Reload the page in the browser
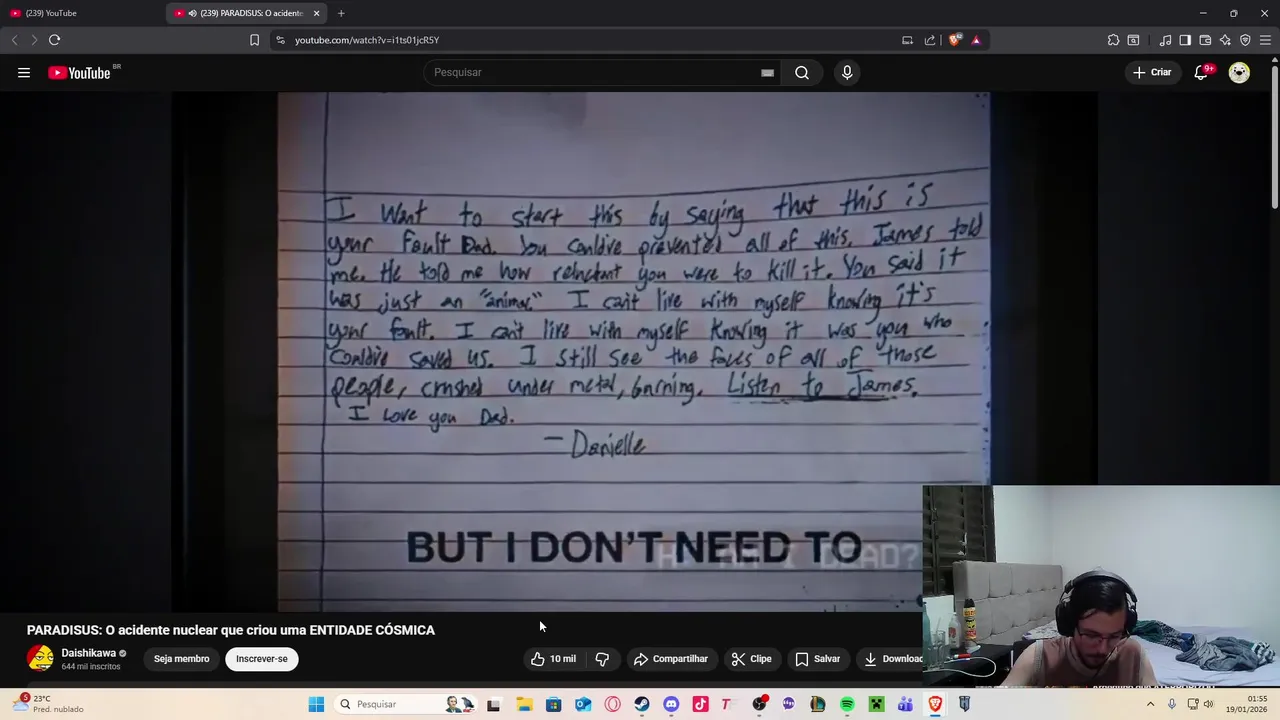 click(54, 40)
